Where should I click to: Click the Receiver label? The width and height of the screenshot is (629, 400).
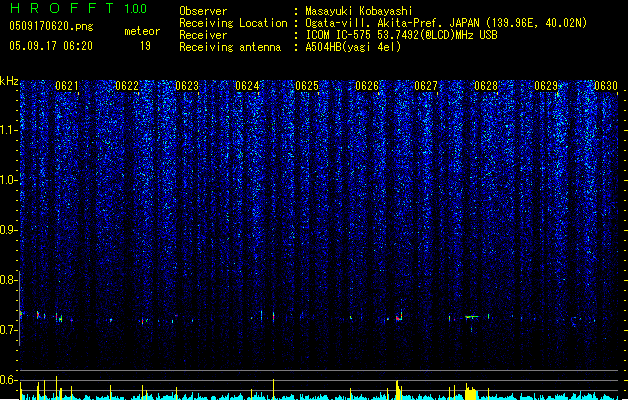pos(203,35)
